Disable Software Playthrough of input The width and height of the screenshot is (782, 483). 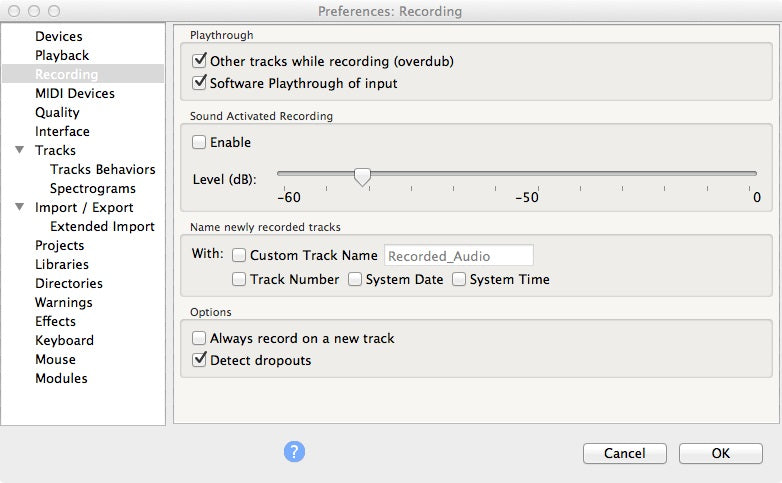click(x=200, y=83)
